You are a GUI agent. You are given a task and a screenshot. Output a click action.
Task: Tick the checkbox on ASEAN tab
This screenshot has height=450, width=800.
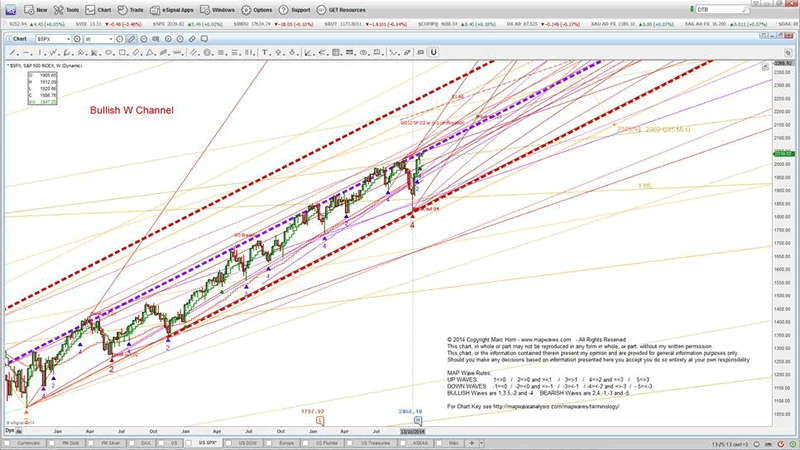403,443
